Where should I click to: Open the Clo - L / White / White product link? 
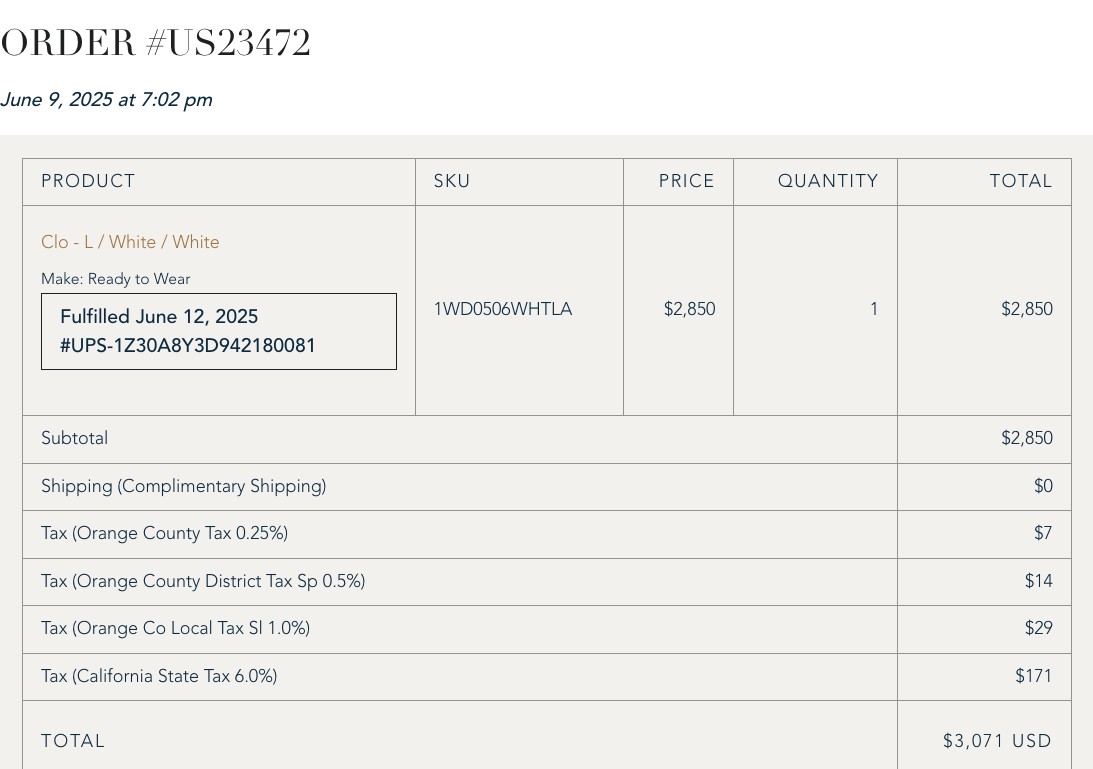coord(130,242)
